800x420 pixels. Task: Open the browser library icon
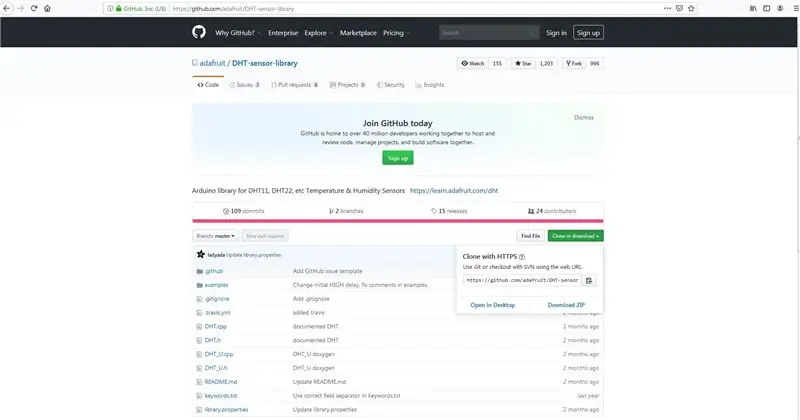click(x=753, y=8)
